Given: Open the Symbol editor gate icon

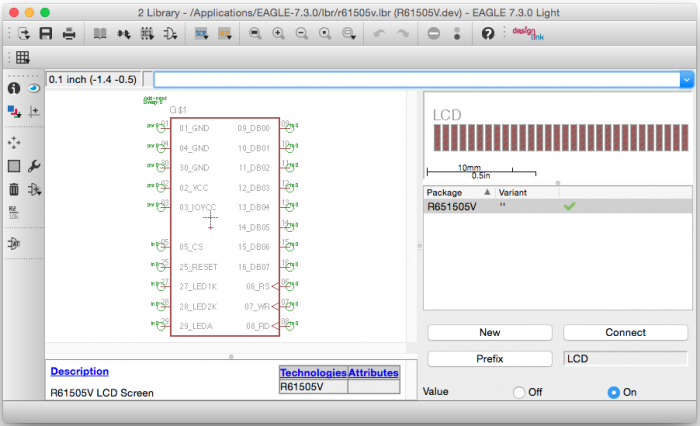Looking at the screenshot, I should click(170, 33).
